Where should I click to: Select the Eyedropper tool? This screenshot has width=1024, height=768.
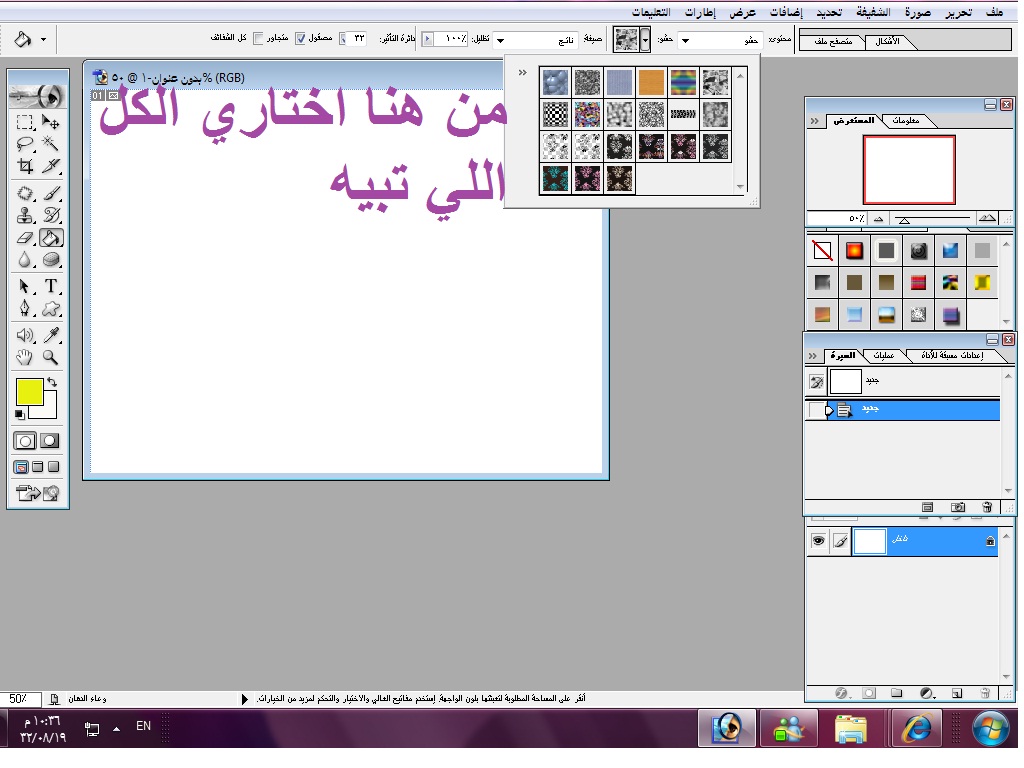51,336
